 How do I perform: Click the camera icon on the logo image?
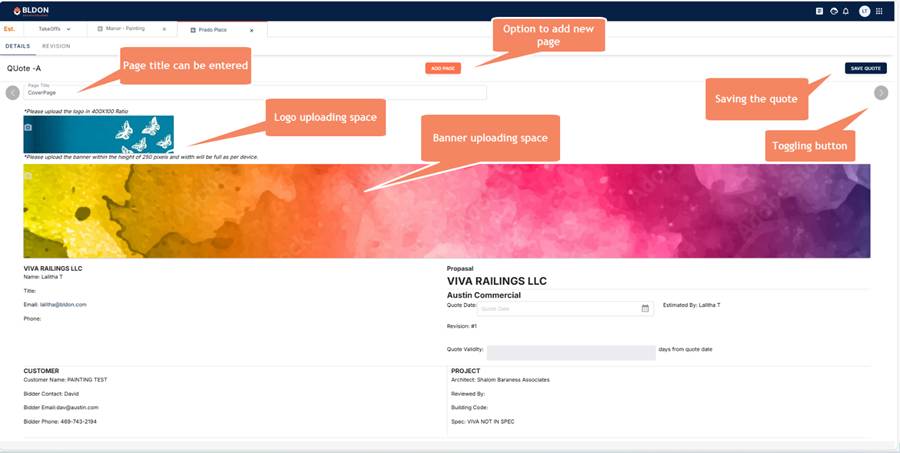pos(28,128)
